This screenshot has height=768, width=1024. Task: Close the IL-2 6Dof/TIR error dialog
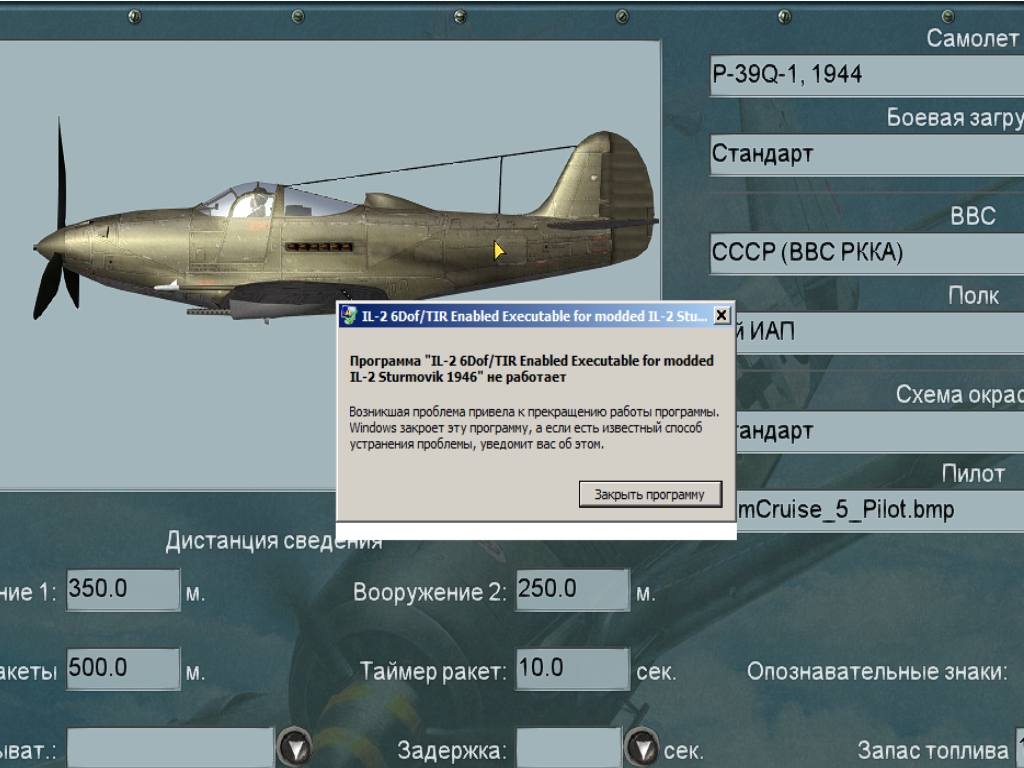tap(721, 315)
